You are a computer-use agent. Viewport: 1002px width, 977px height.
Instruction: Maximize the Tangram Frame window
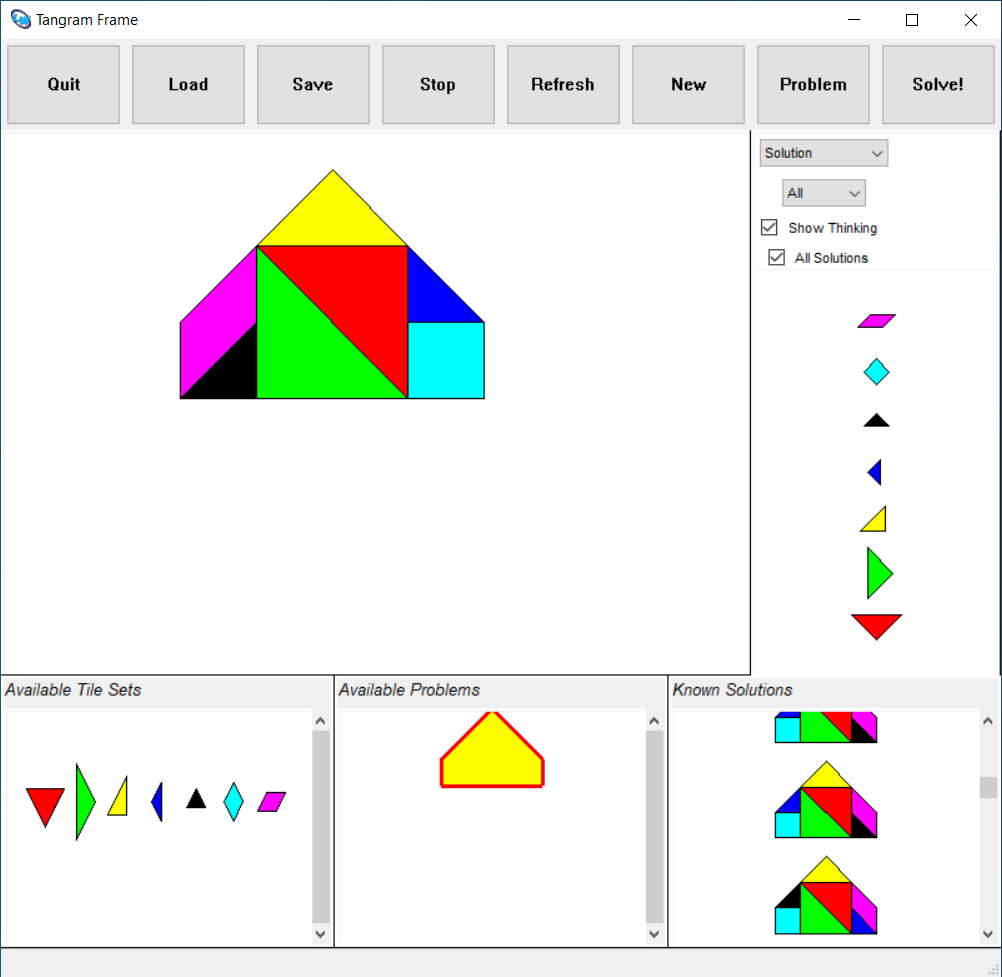click(912, 20)
